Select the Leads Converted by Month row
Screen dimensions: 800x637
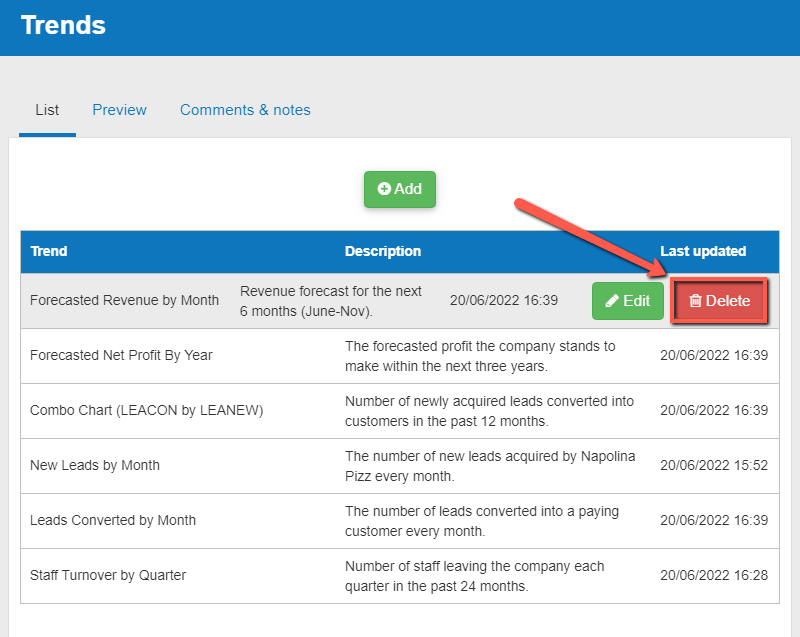click(x=113, y=520)
